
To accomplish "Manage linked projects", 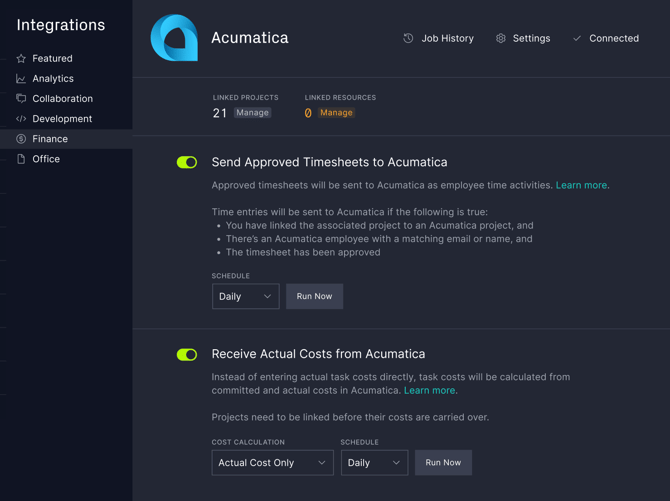I will tap(253, 112).
